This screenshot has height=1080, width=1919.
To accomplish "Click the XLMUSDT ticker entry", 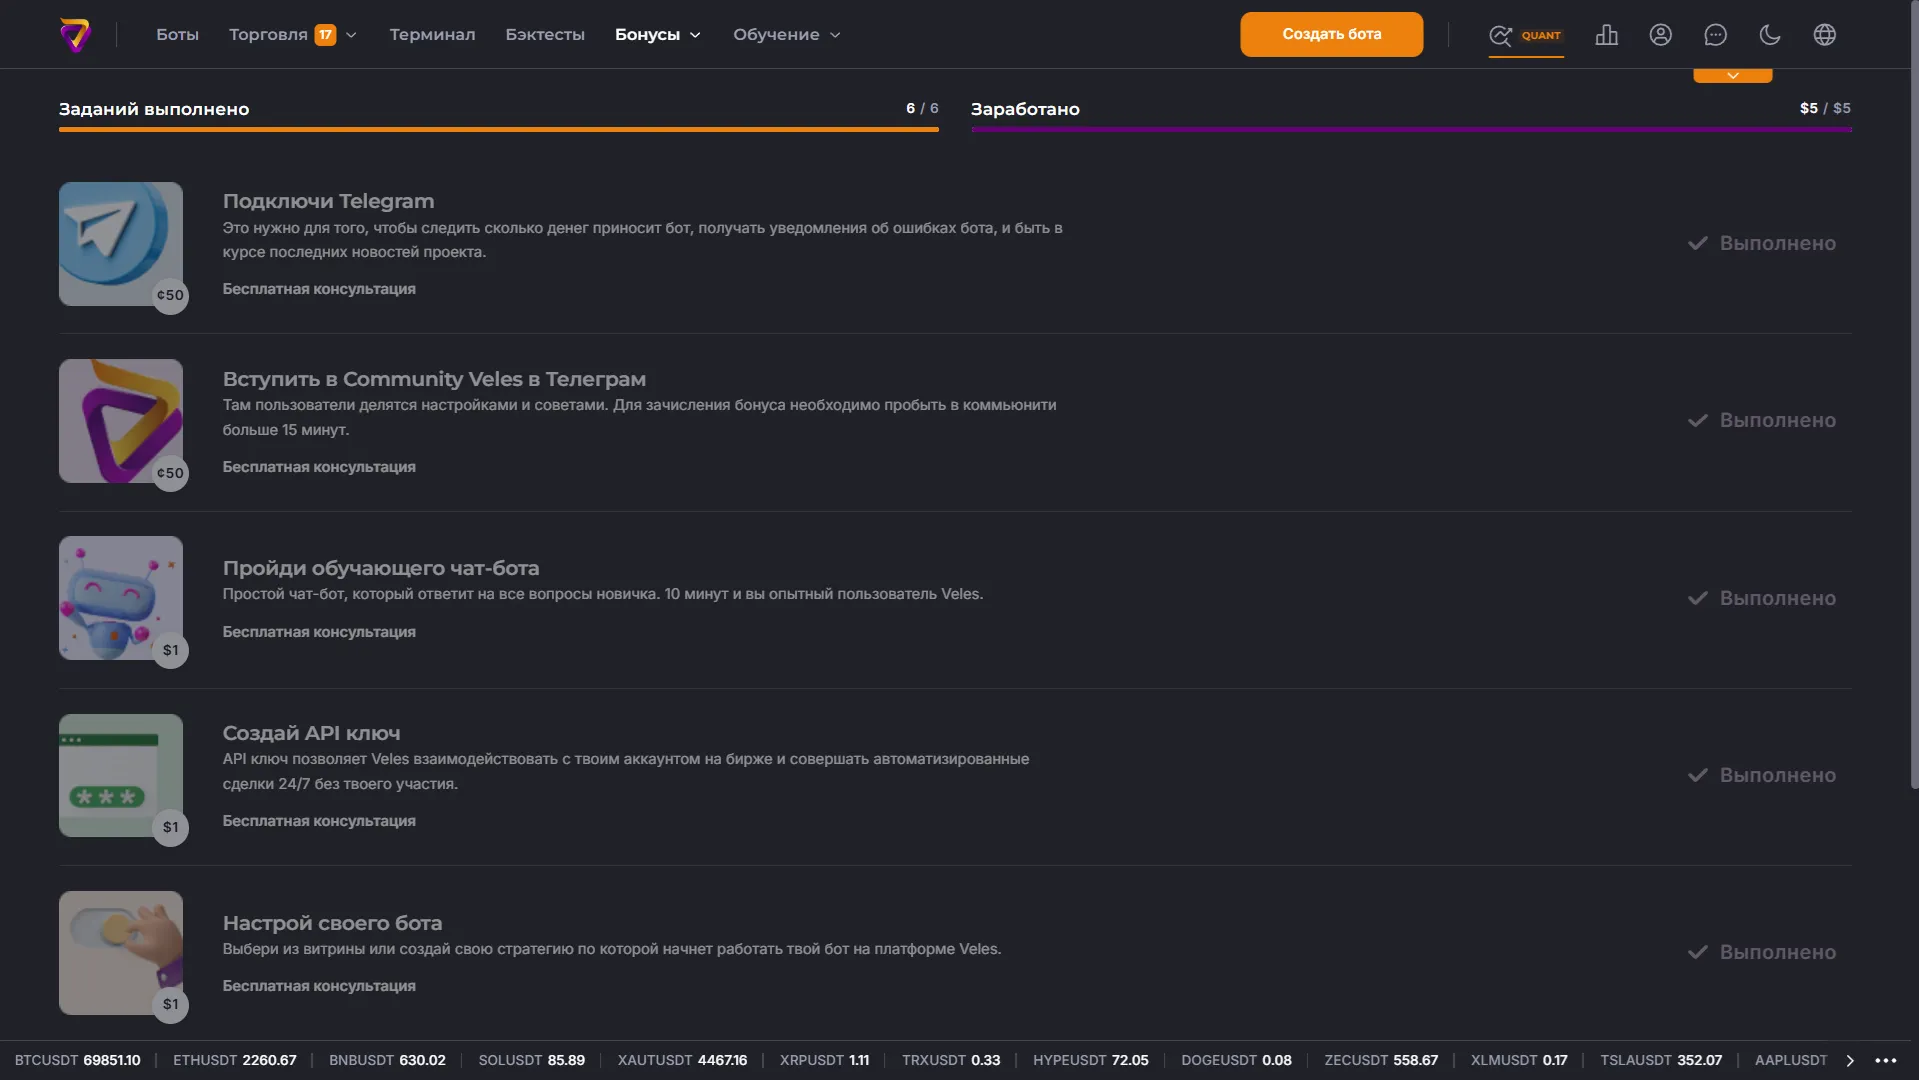I will pos(1519,1060).
